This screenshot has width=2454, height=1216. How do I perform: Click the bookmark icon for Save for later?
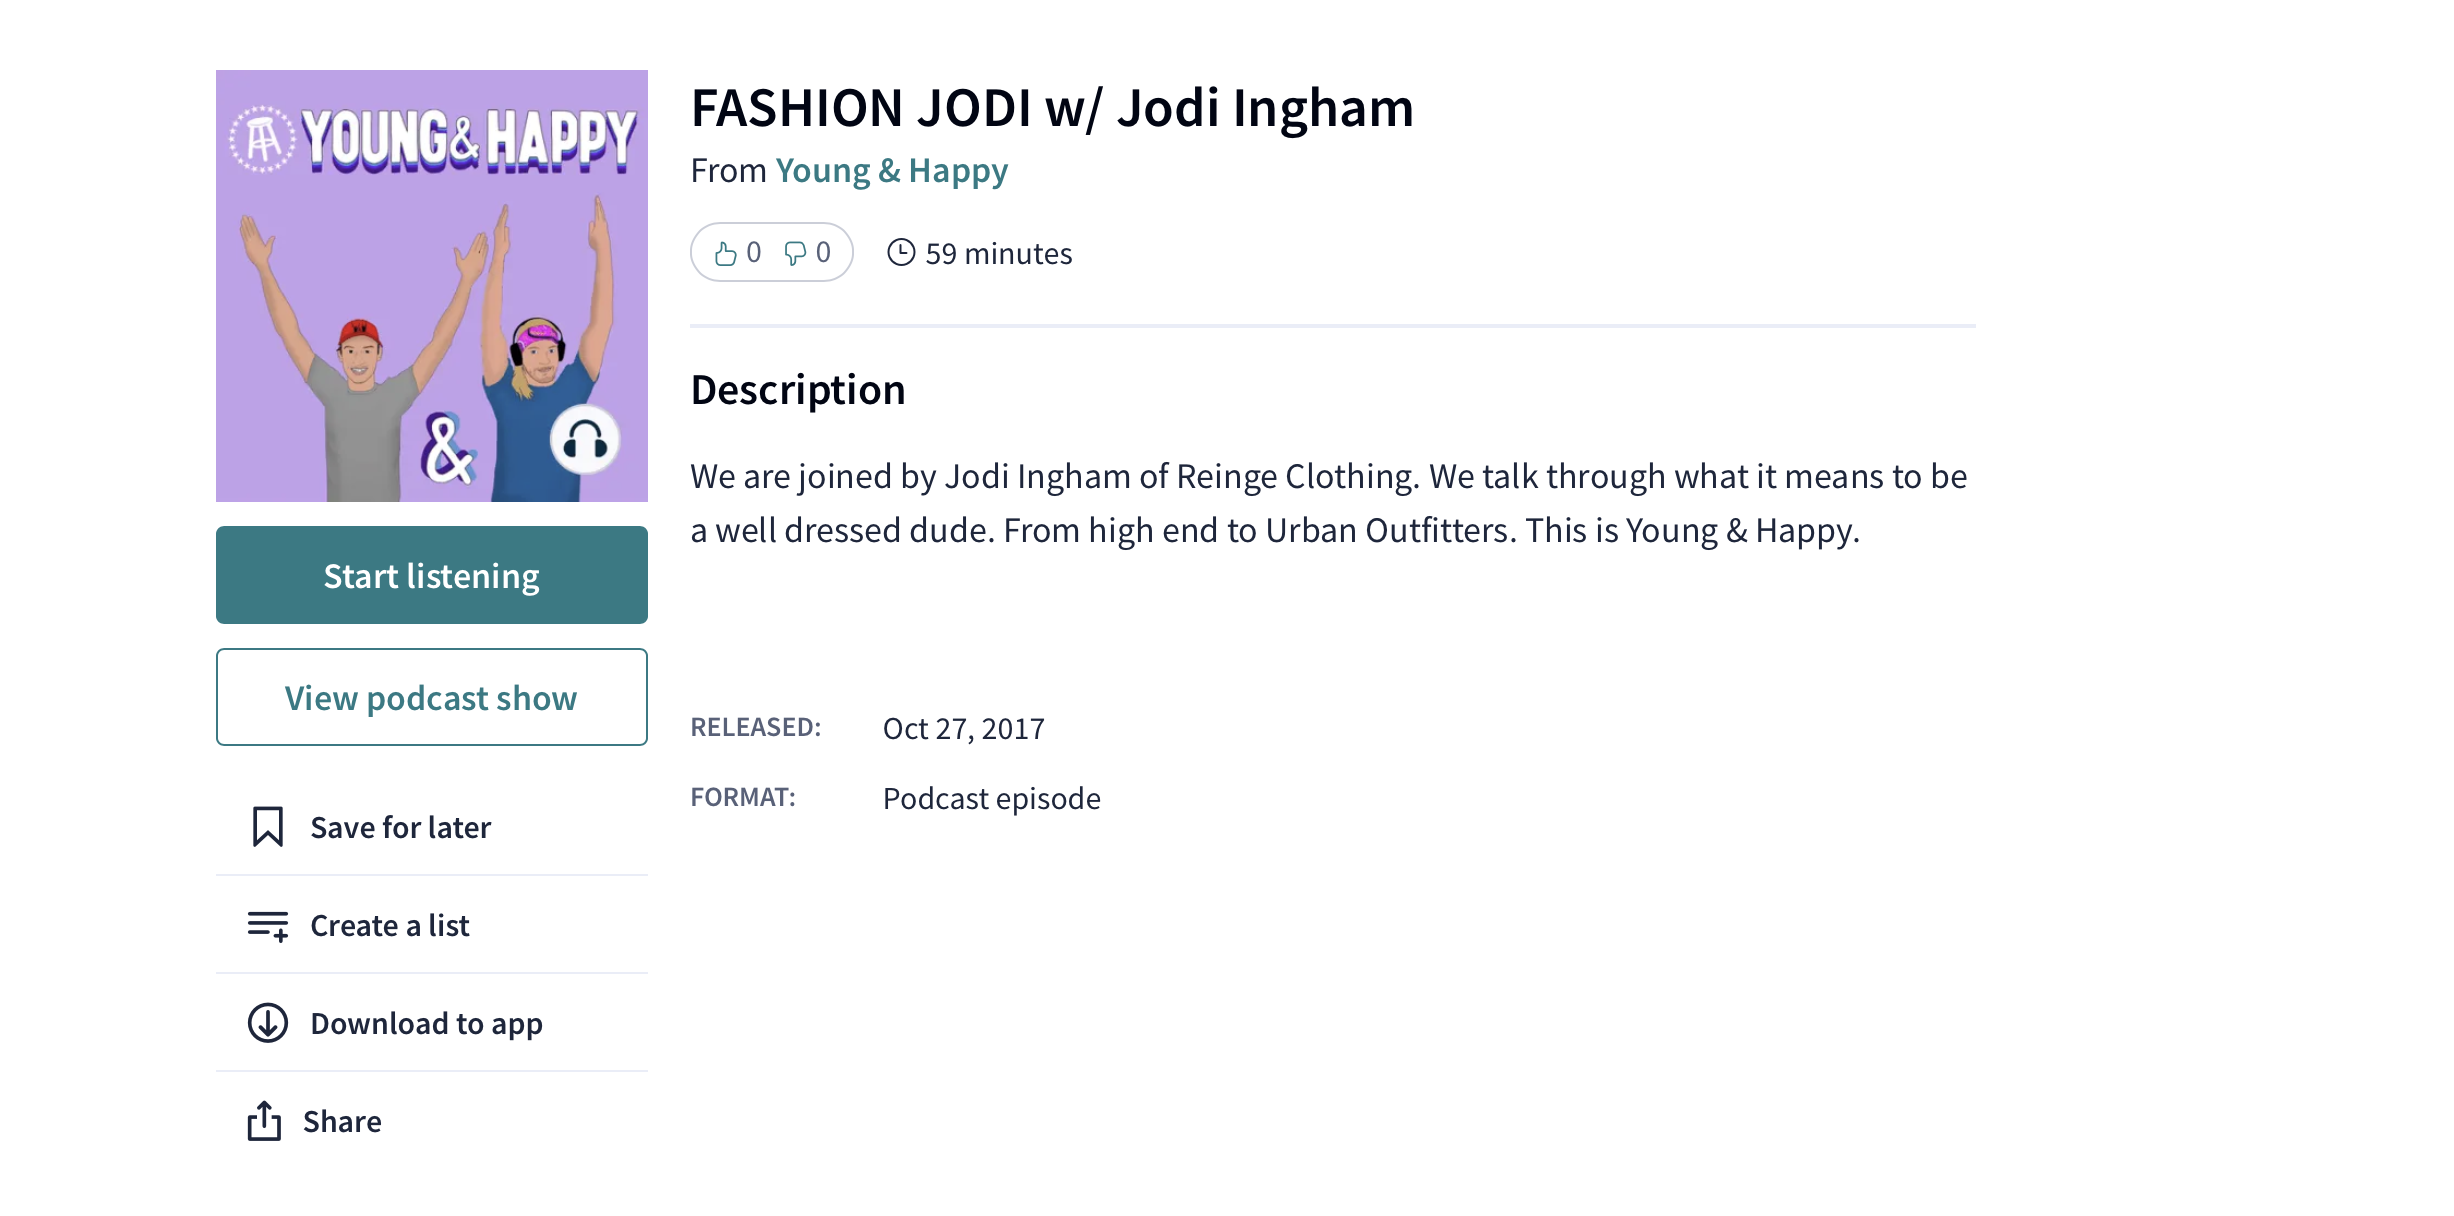267,827
